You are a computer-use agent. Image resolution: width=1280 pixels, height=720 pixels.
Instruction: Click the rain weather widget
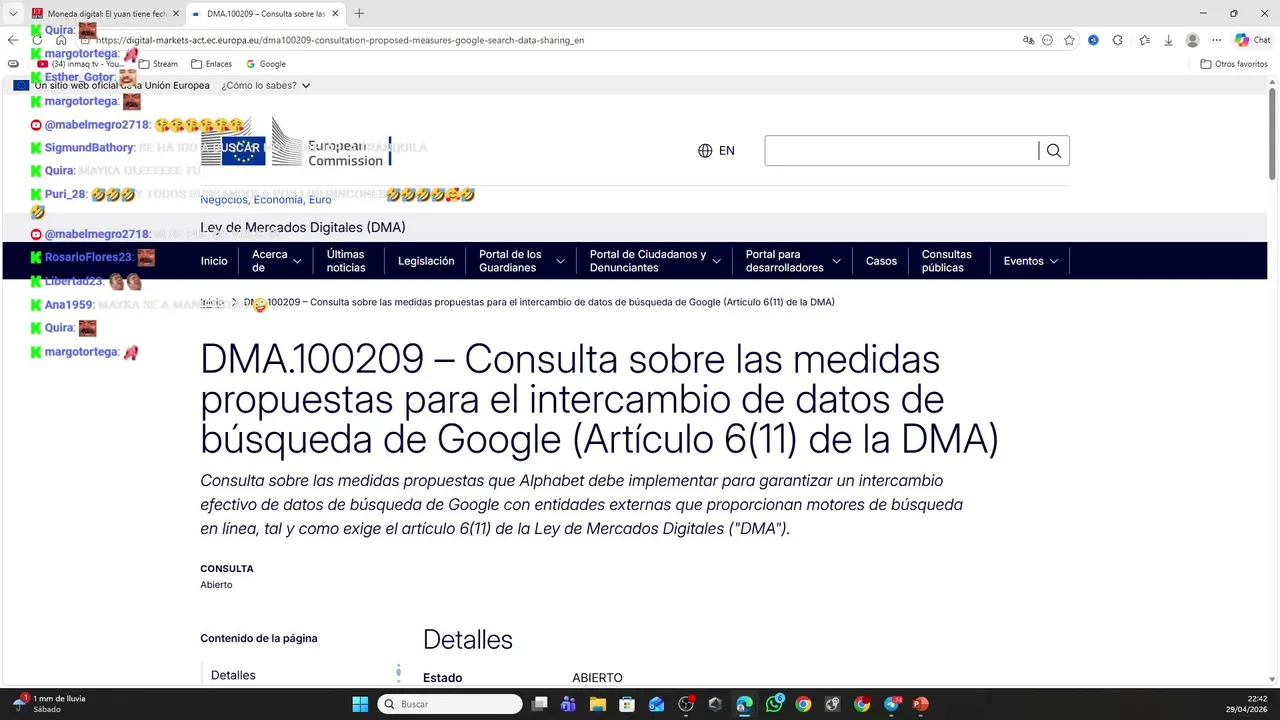(48, 704)
